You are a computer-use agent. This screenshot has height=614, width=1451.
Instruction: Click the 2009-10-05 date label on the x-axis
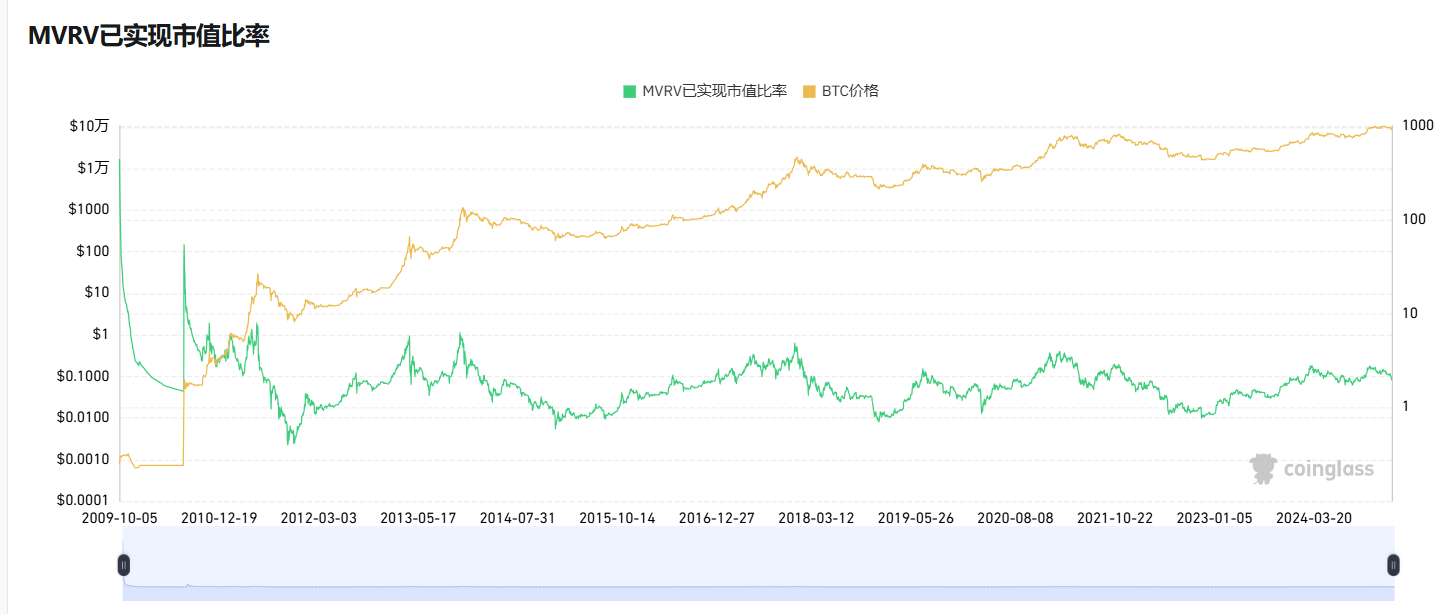(120, 518)
